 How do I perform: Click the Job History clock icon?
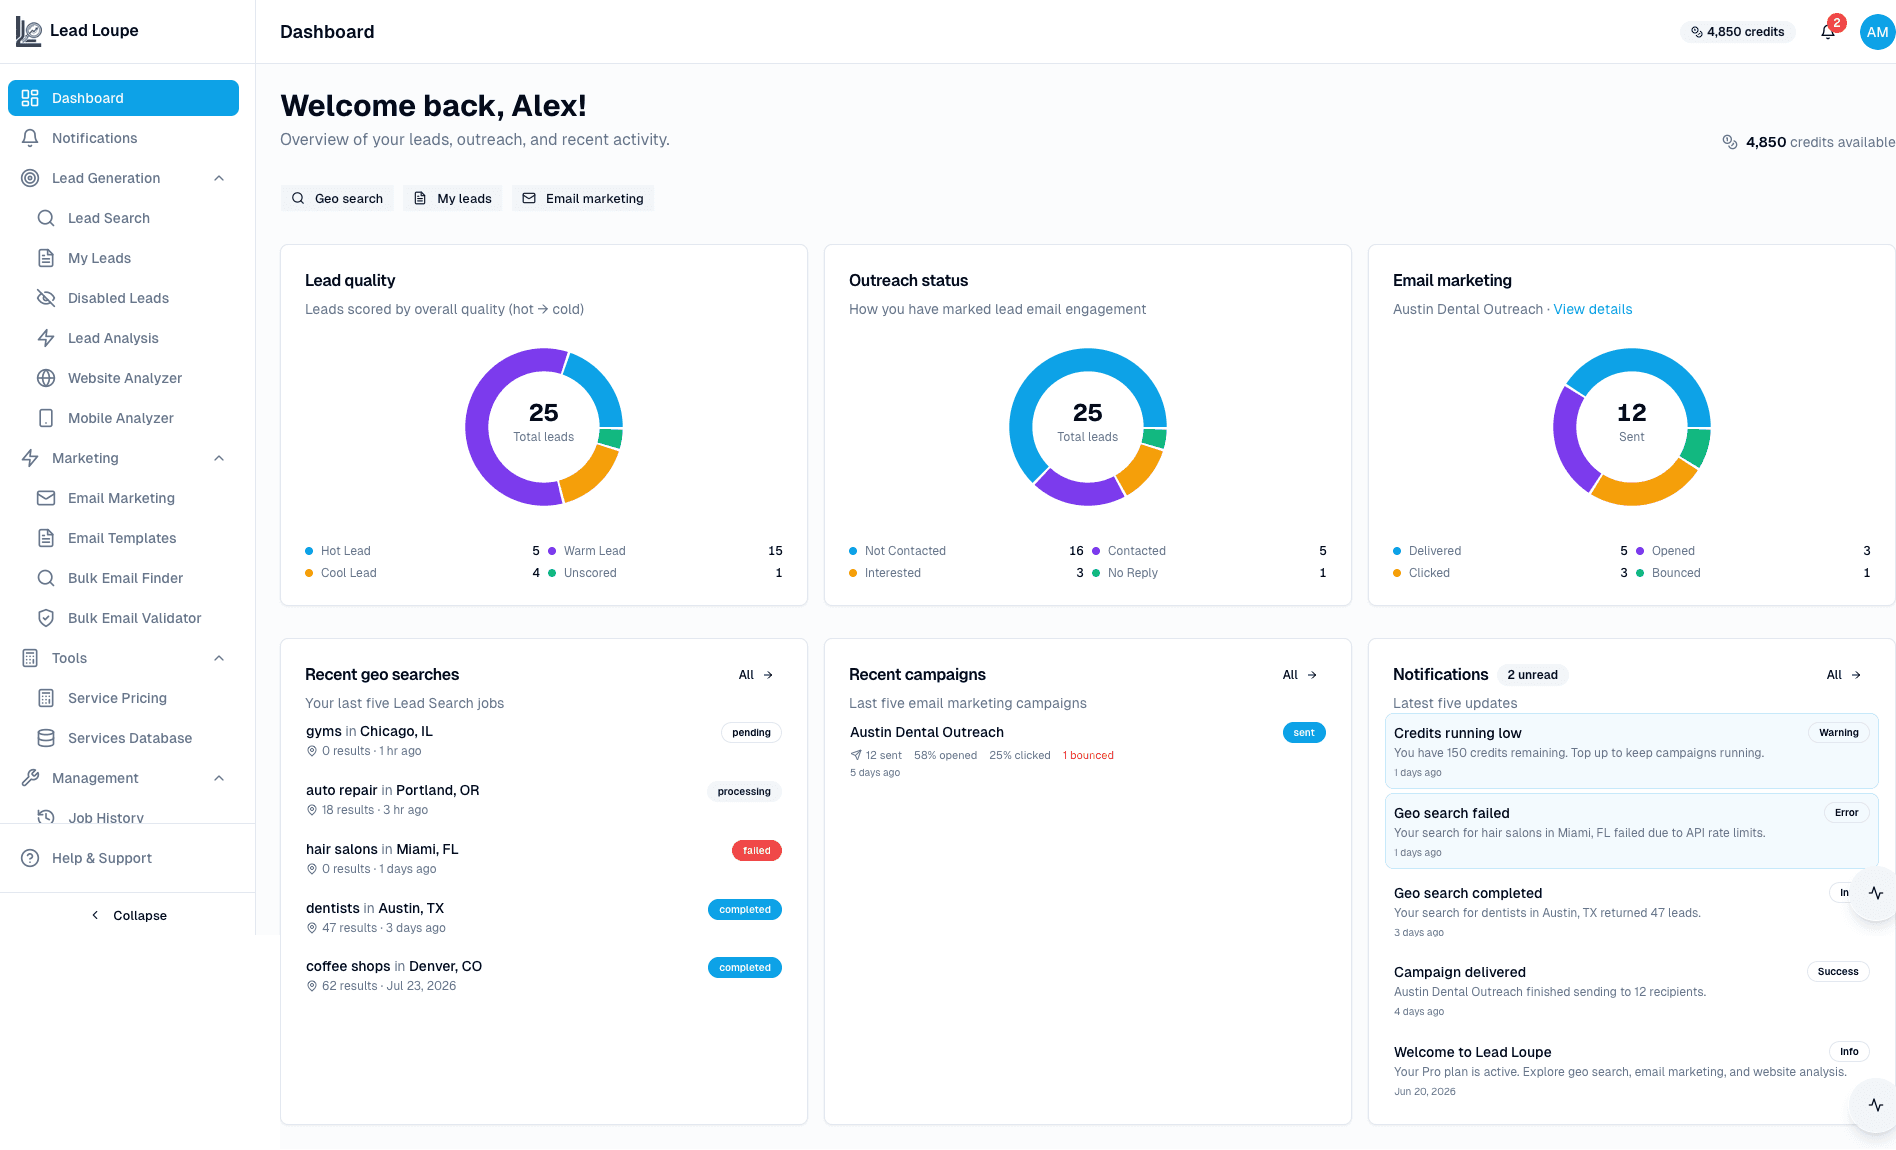(x=46, y=817)
